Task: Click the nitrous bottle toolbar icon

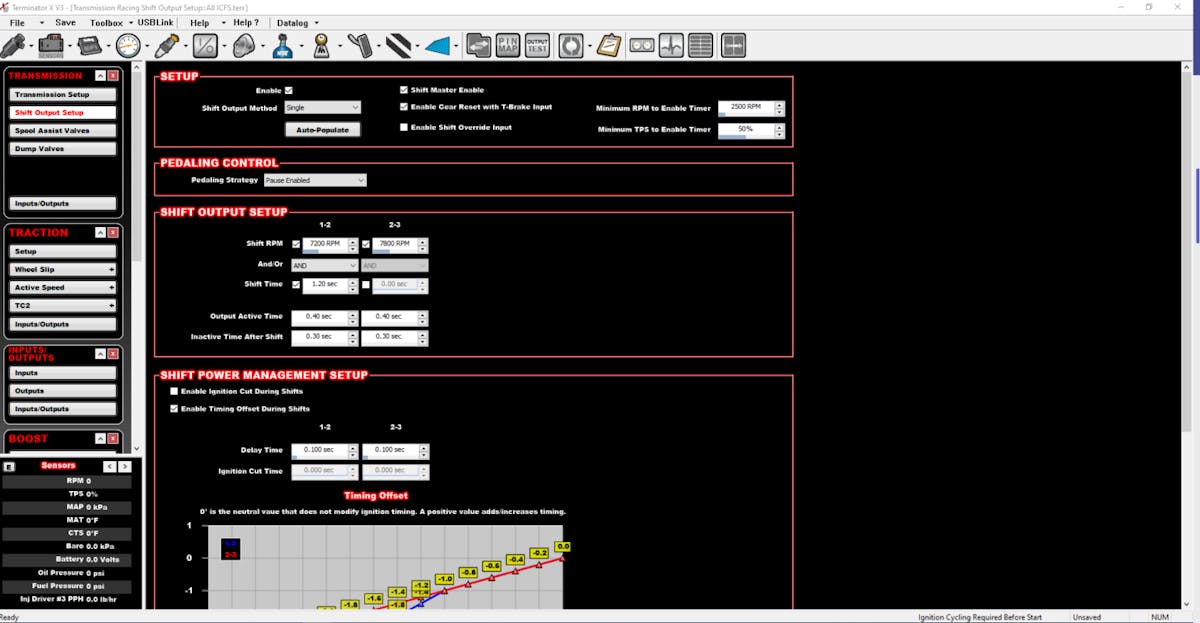Action: pyautogui.click(x=283, y=46)
